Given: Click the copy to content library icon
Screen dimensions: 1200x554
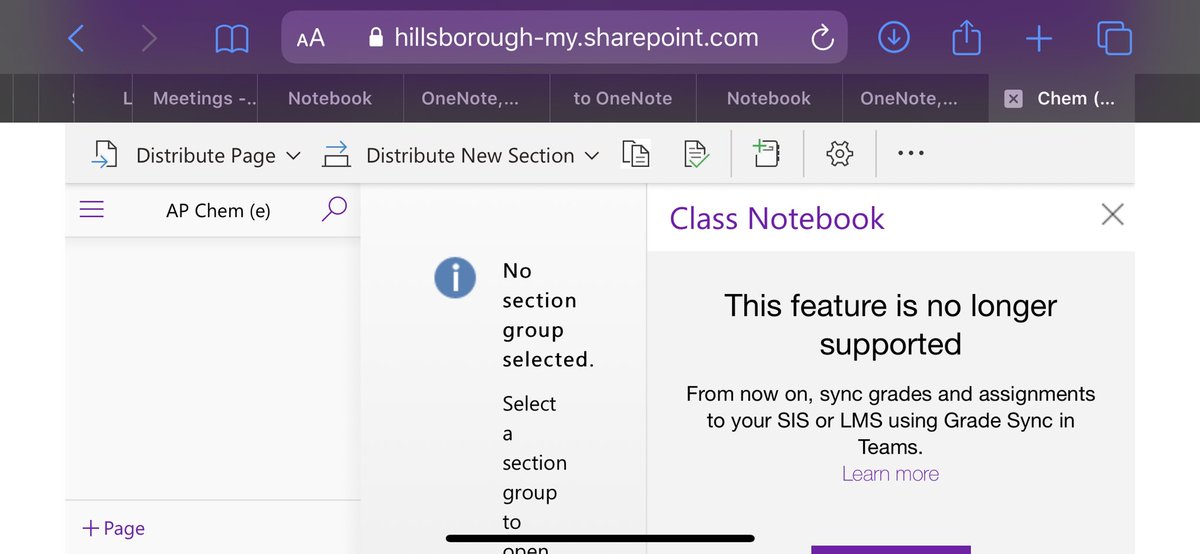Looking at the screenshot, I should point(635,154).
